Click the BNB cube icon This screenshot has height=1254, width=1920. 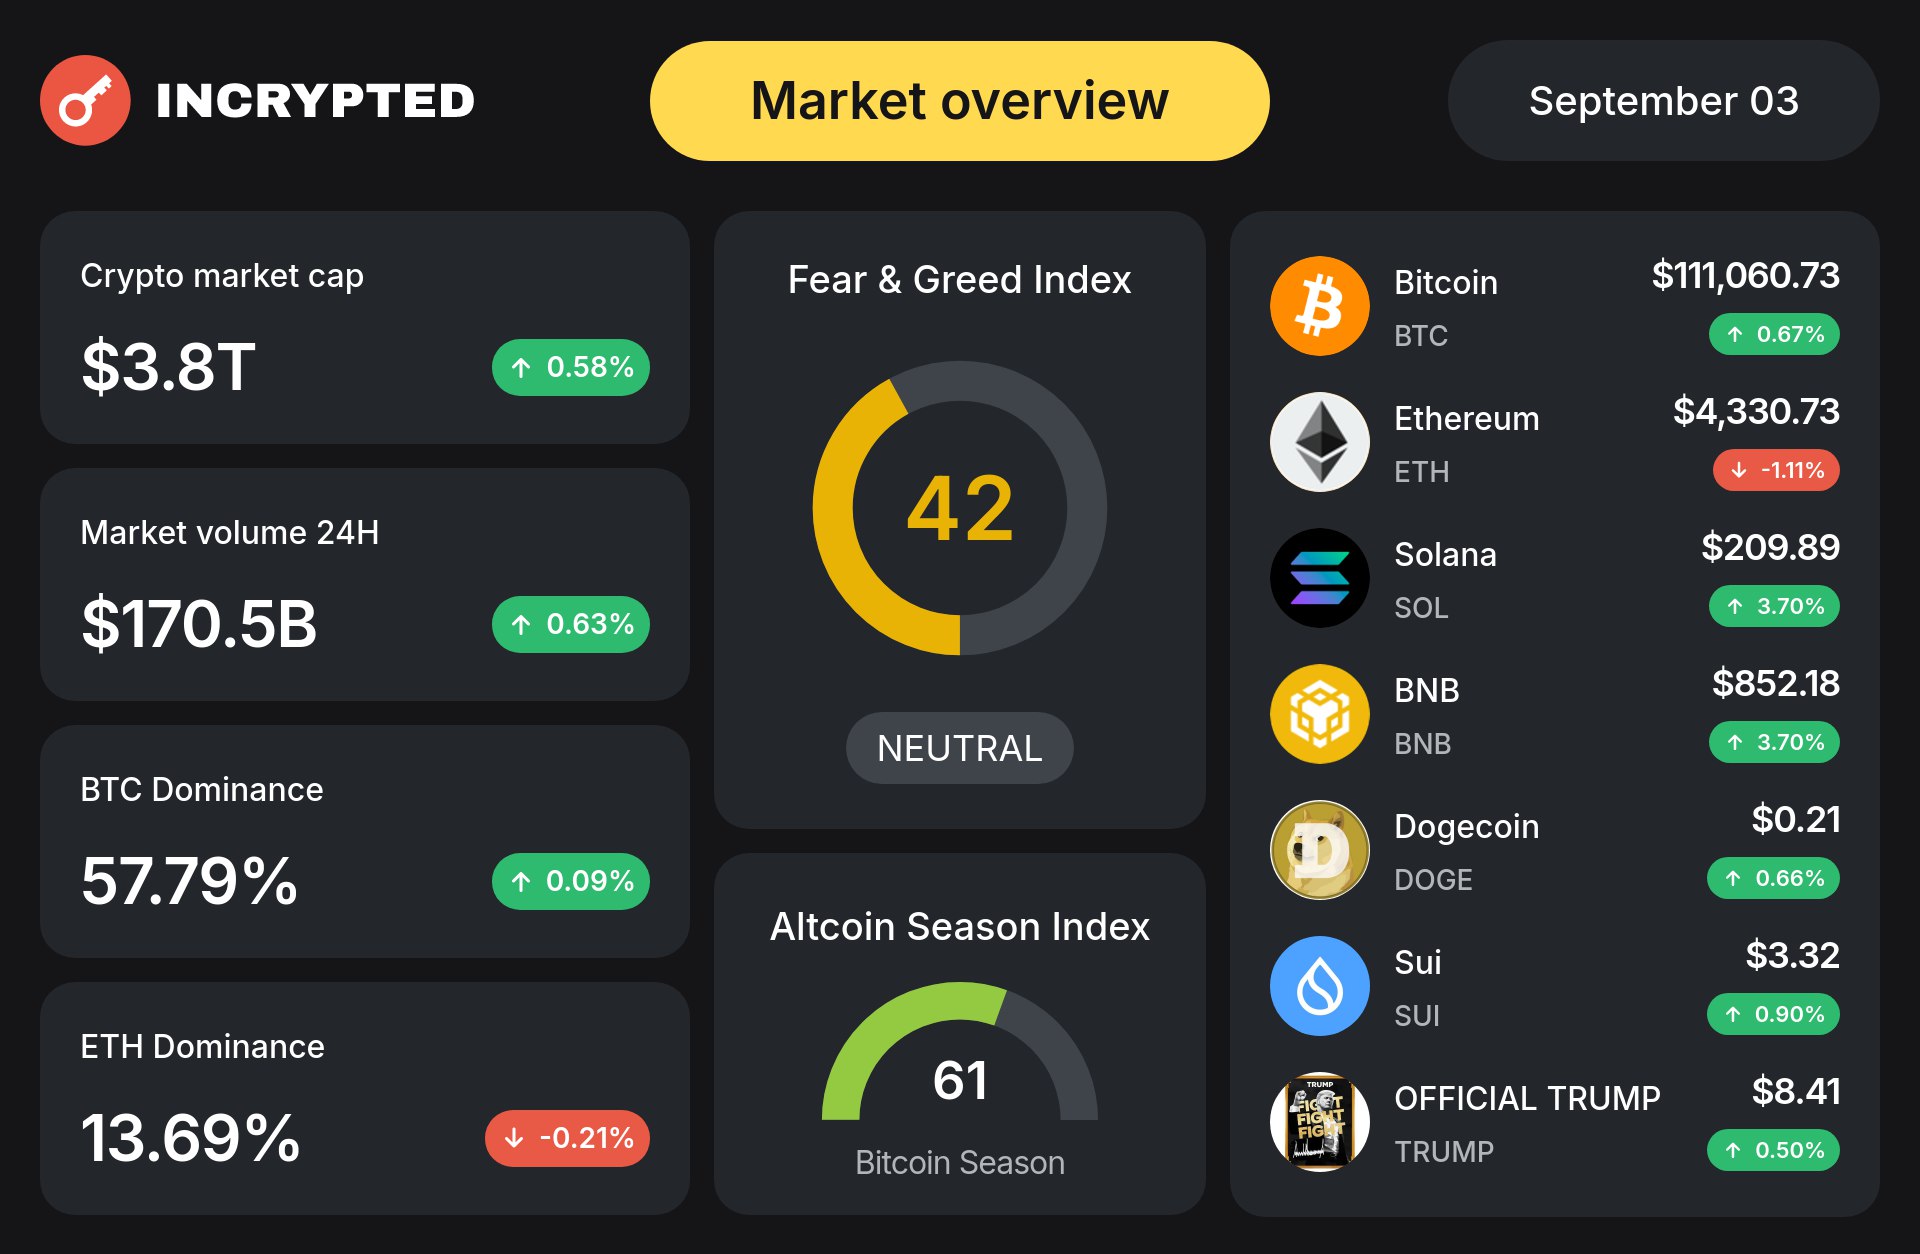point(1320,714)
